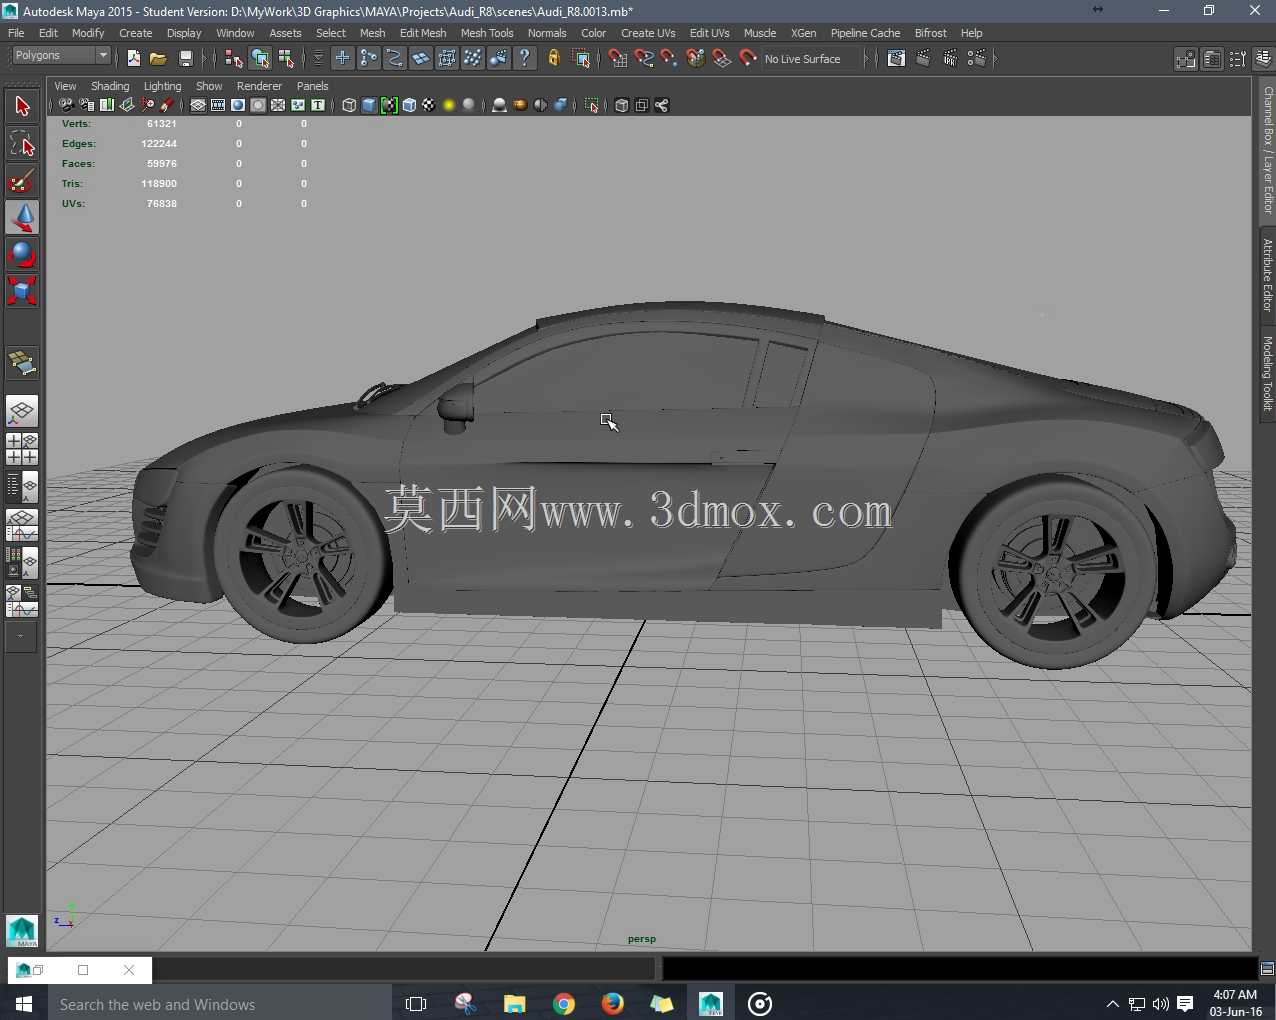This screenshot has height=1020, width=1276.
Task: Toggle lock current selection padlock
Action: (x=554, y=59)
